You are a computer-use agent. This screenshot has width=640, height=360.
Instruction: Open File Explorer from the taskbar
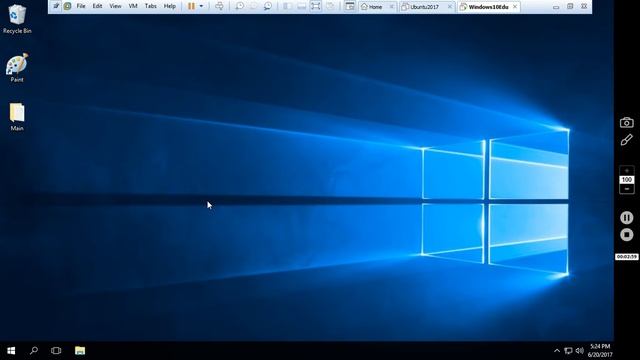coord(80,351)
